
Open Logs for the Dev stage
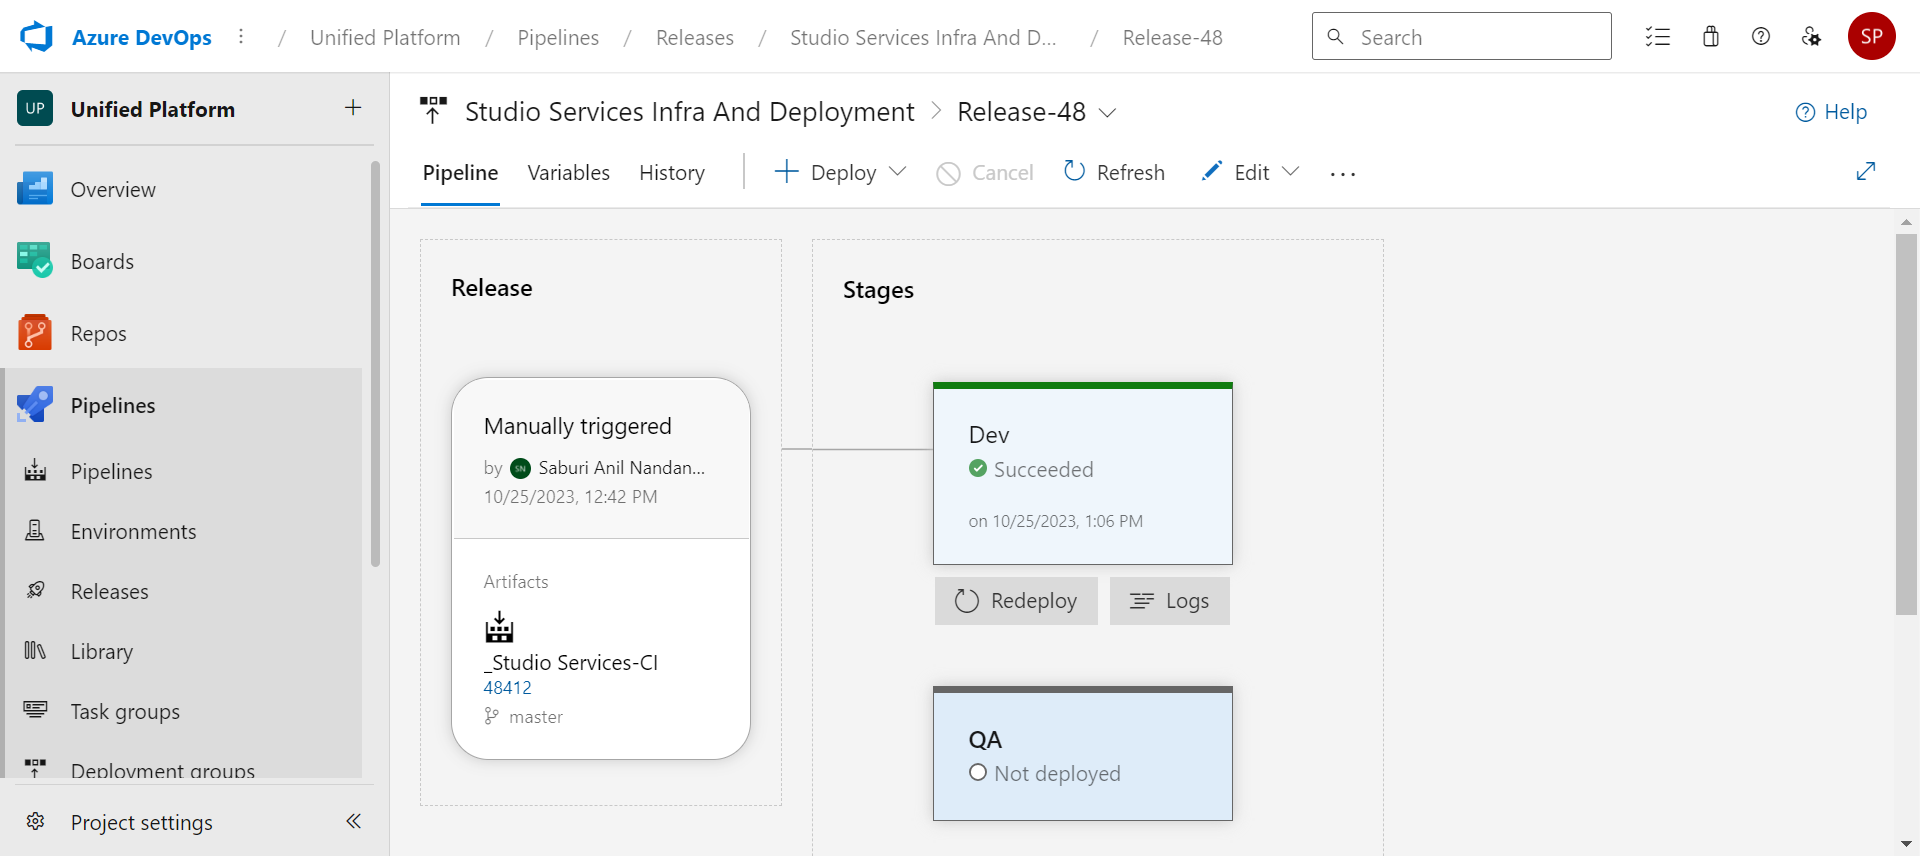[x=1170, y=601]
